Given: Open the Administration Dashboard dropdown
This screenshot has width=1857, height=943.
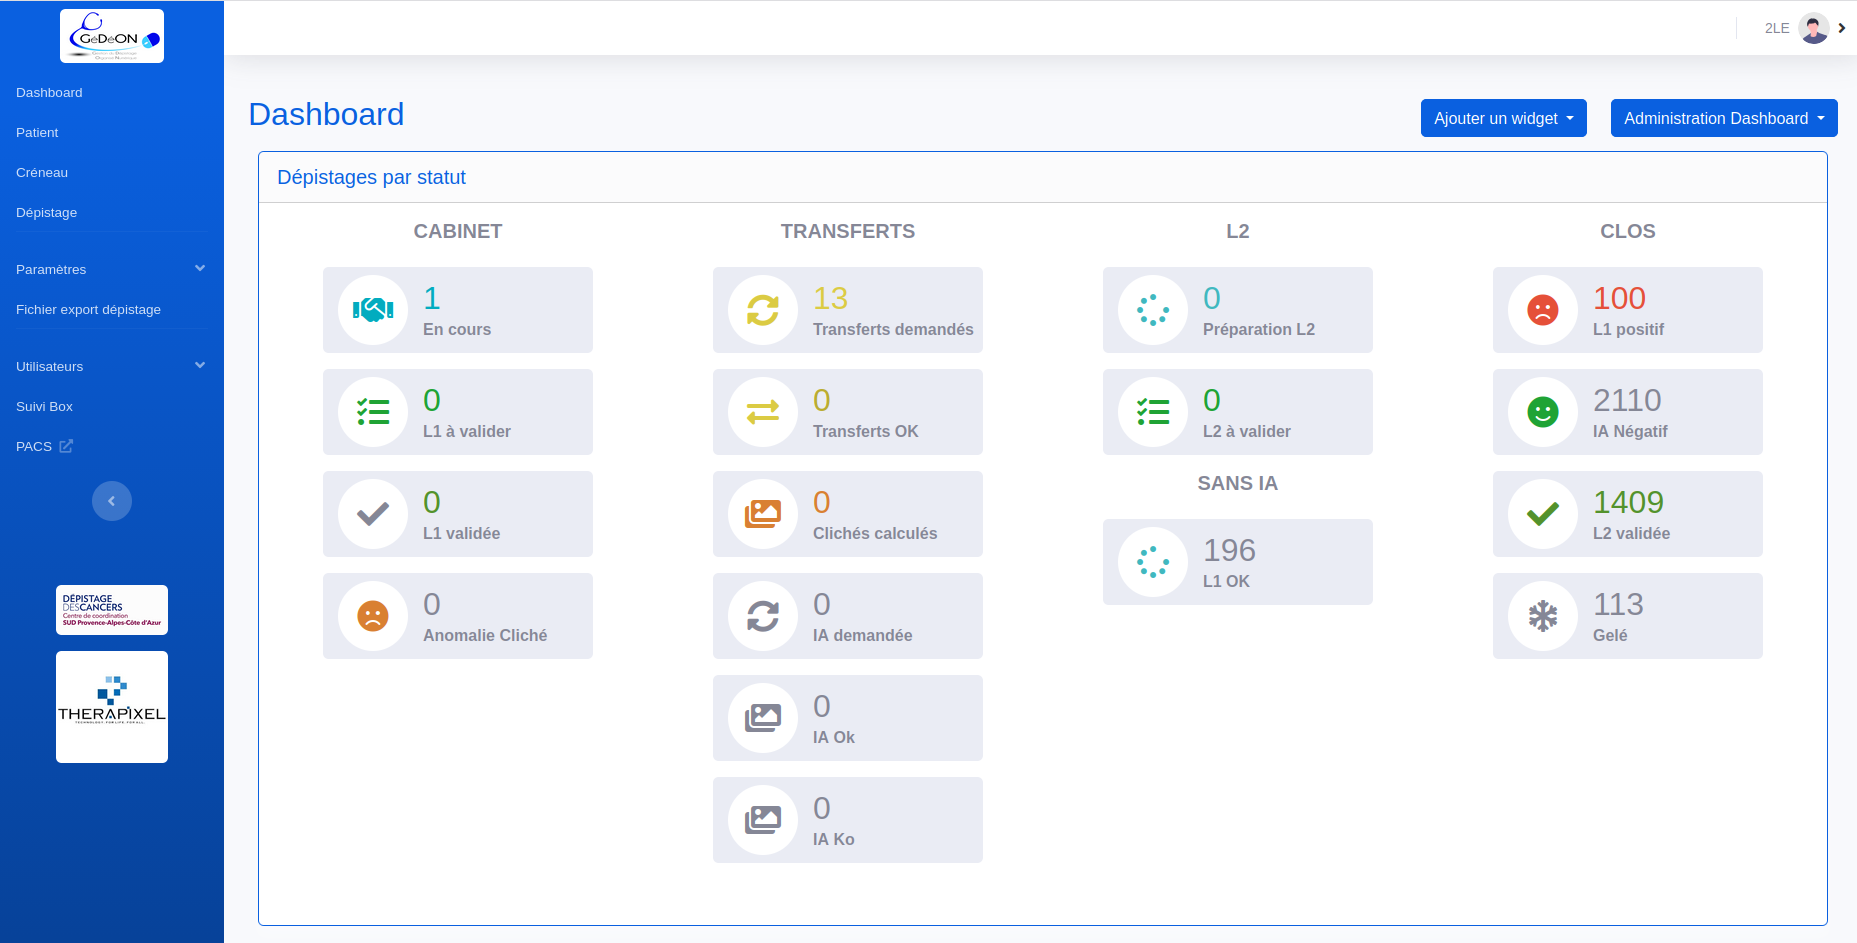Looking at the screenshot, I should 1723,118.
